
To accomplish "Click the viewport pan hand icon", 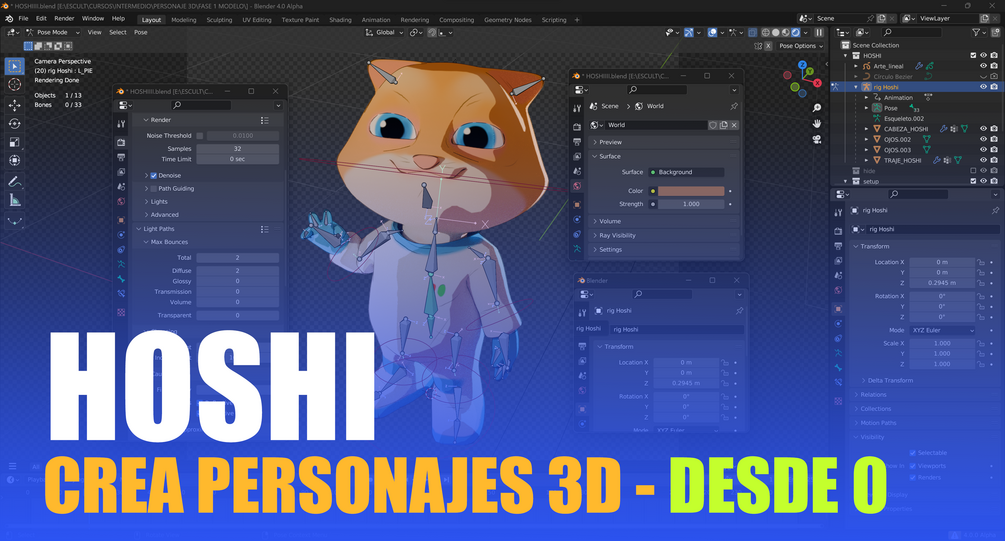I will coord(817,124).
